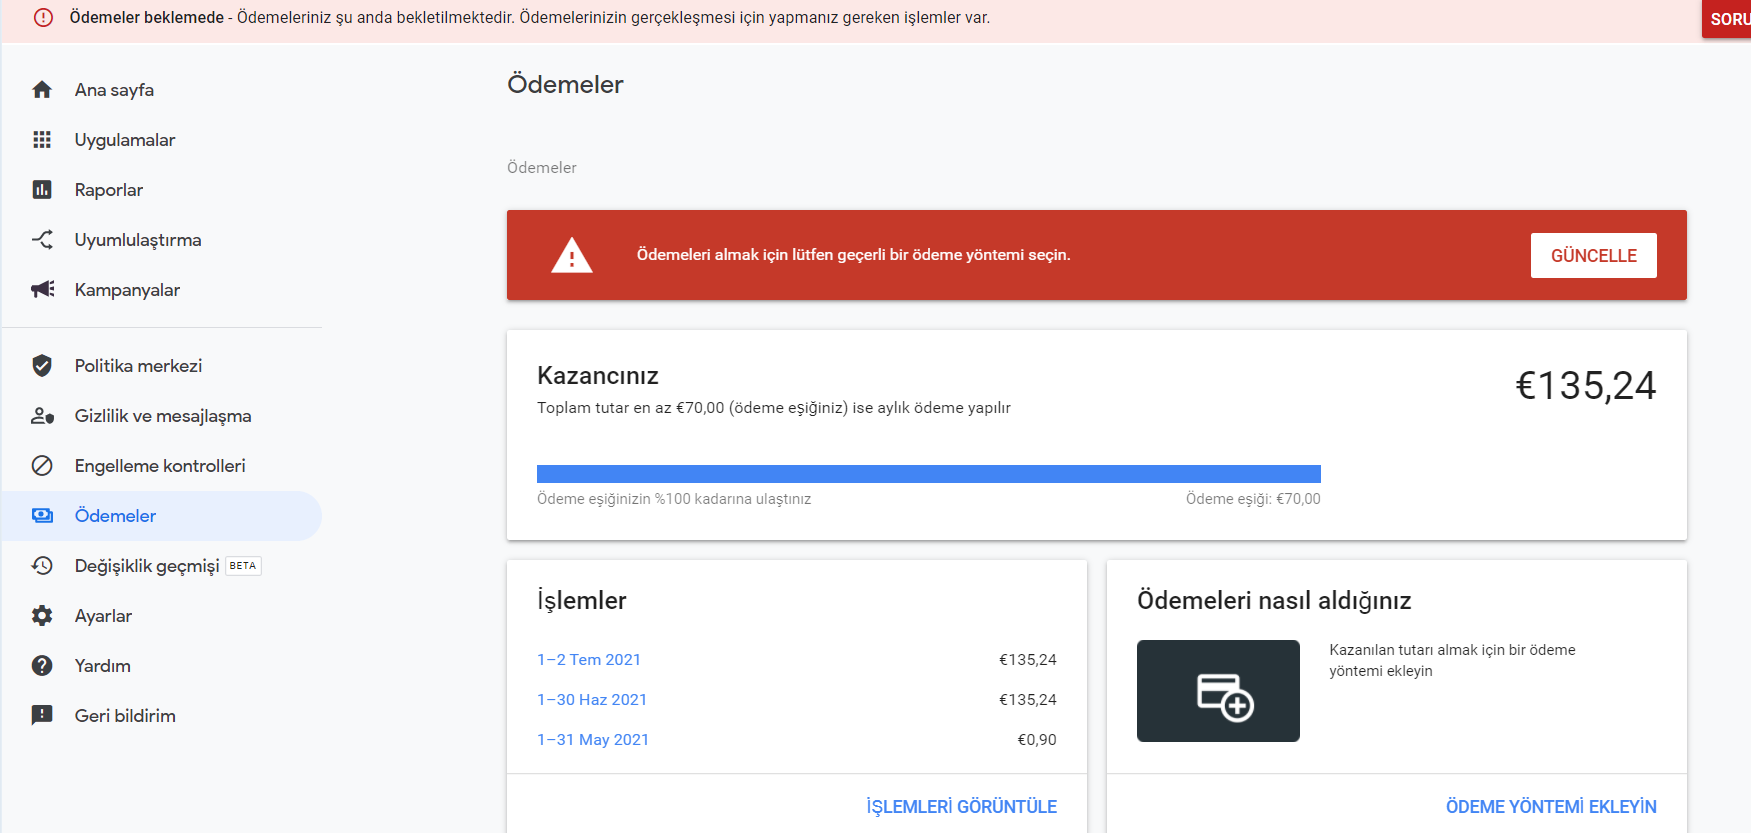This screenshot has height=833, width=1751.
Task: Click the Ana sayfa home icon
Action: (x=42, y=90)
